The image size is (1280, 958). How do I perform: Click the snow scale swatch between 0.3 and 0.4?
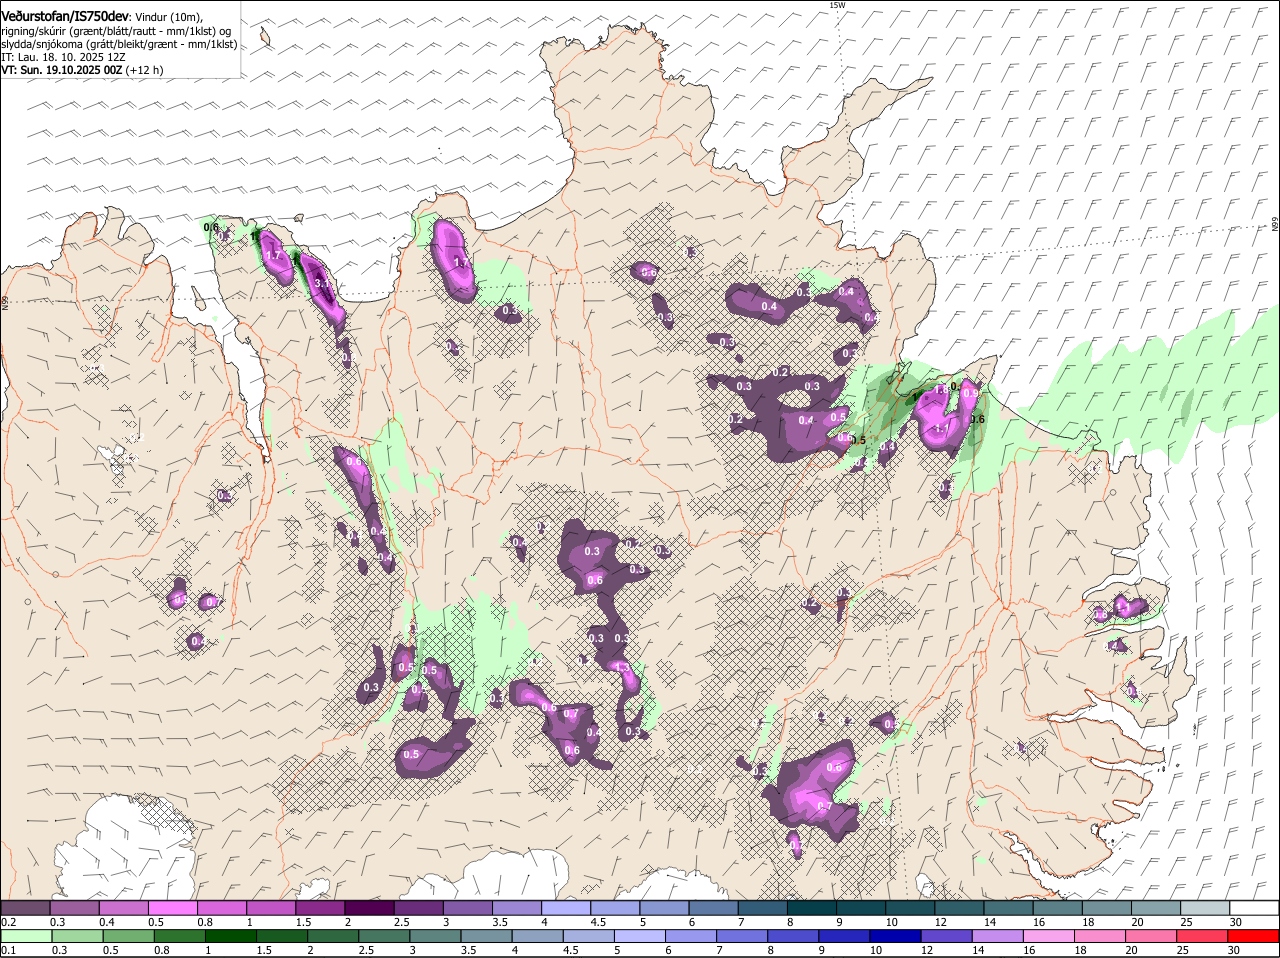[74, 907]
